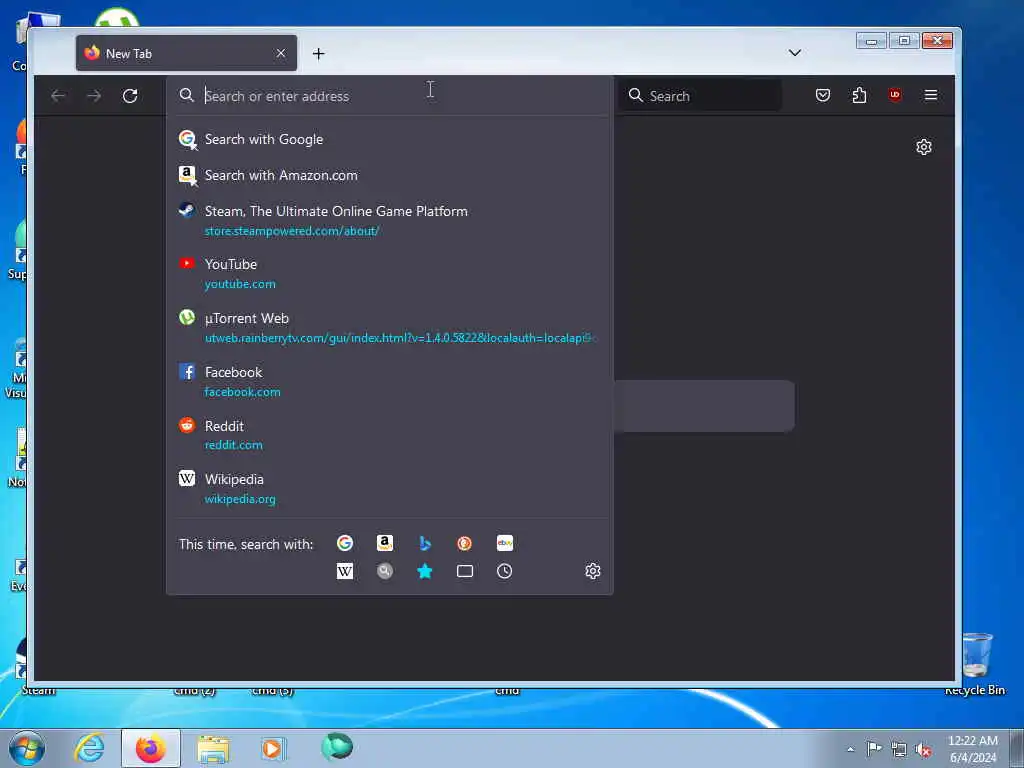Open Windows Explorer from the taskbar
Screen dimensions: 1024x768
[214, 748]
